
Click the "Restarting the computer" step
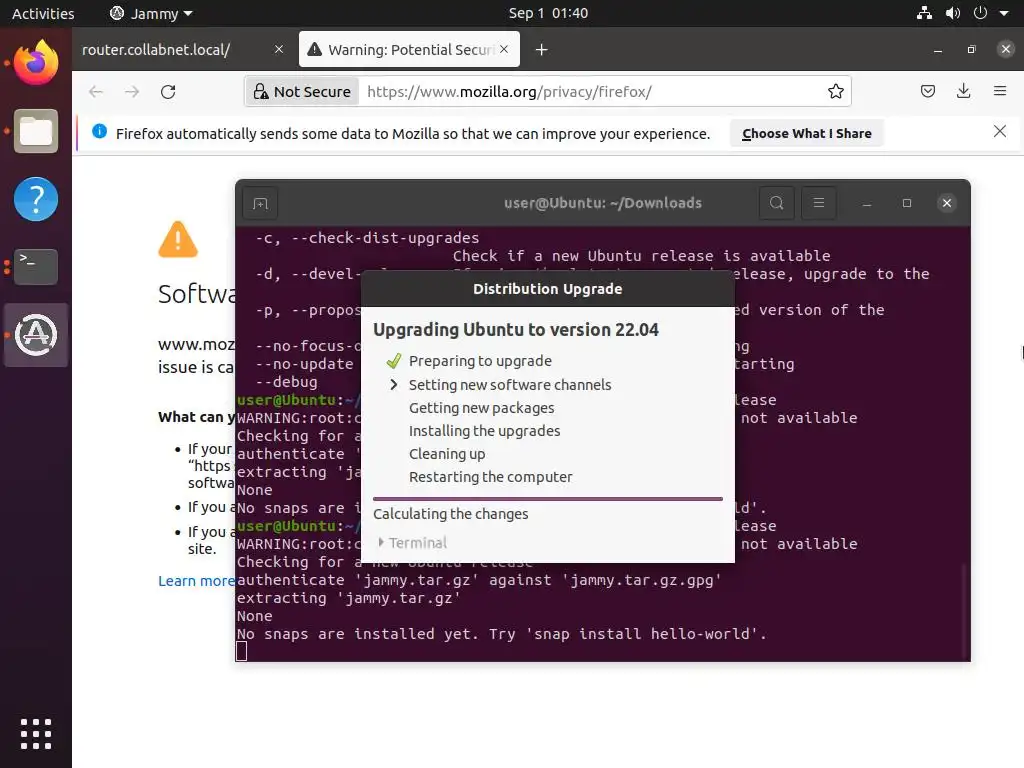(490, 477)
